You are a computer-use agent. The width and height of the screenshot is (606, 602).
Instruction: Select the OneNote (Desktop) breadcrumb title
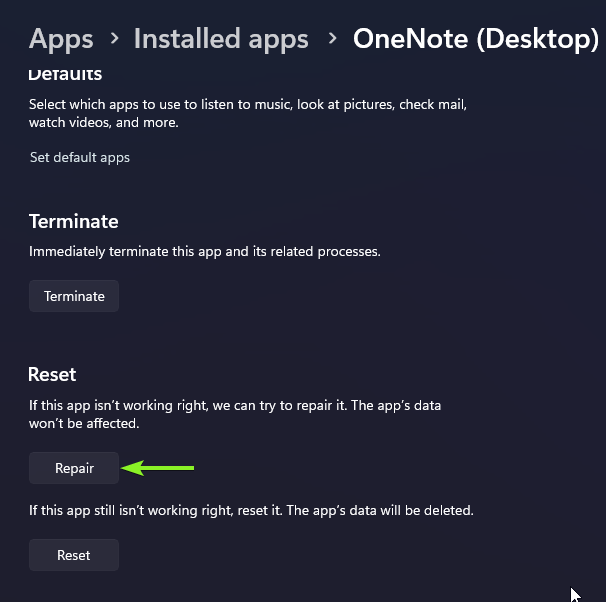click(x=475, y=39)
